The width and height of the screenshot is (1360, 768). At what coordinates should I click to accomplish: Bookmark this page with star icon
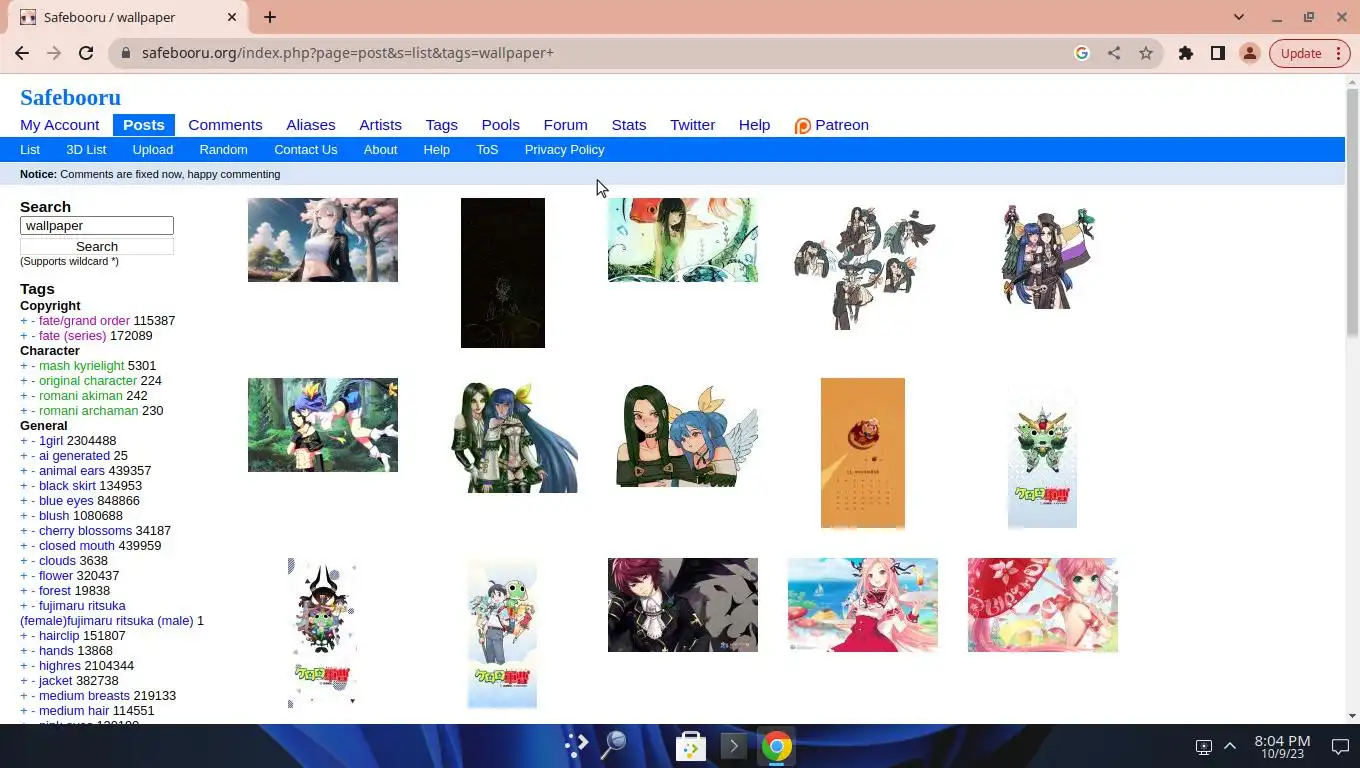click(x=1146, y=53)
